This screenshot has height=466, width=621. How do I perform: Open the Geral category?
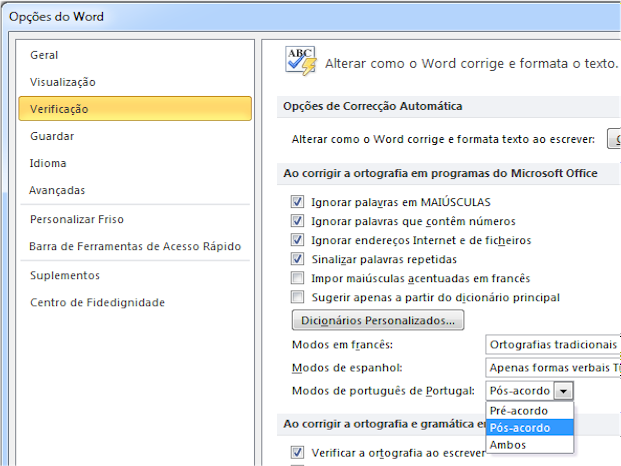click(44, 55)
